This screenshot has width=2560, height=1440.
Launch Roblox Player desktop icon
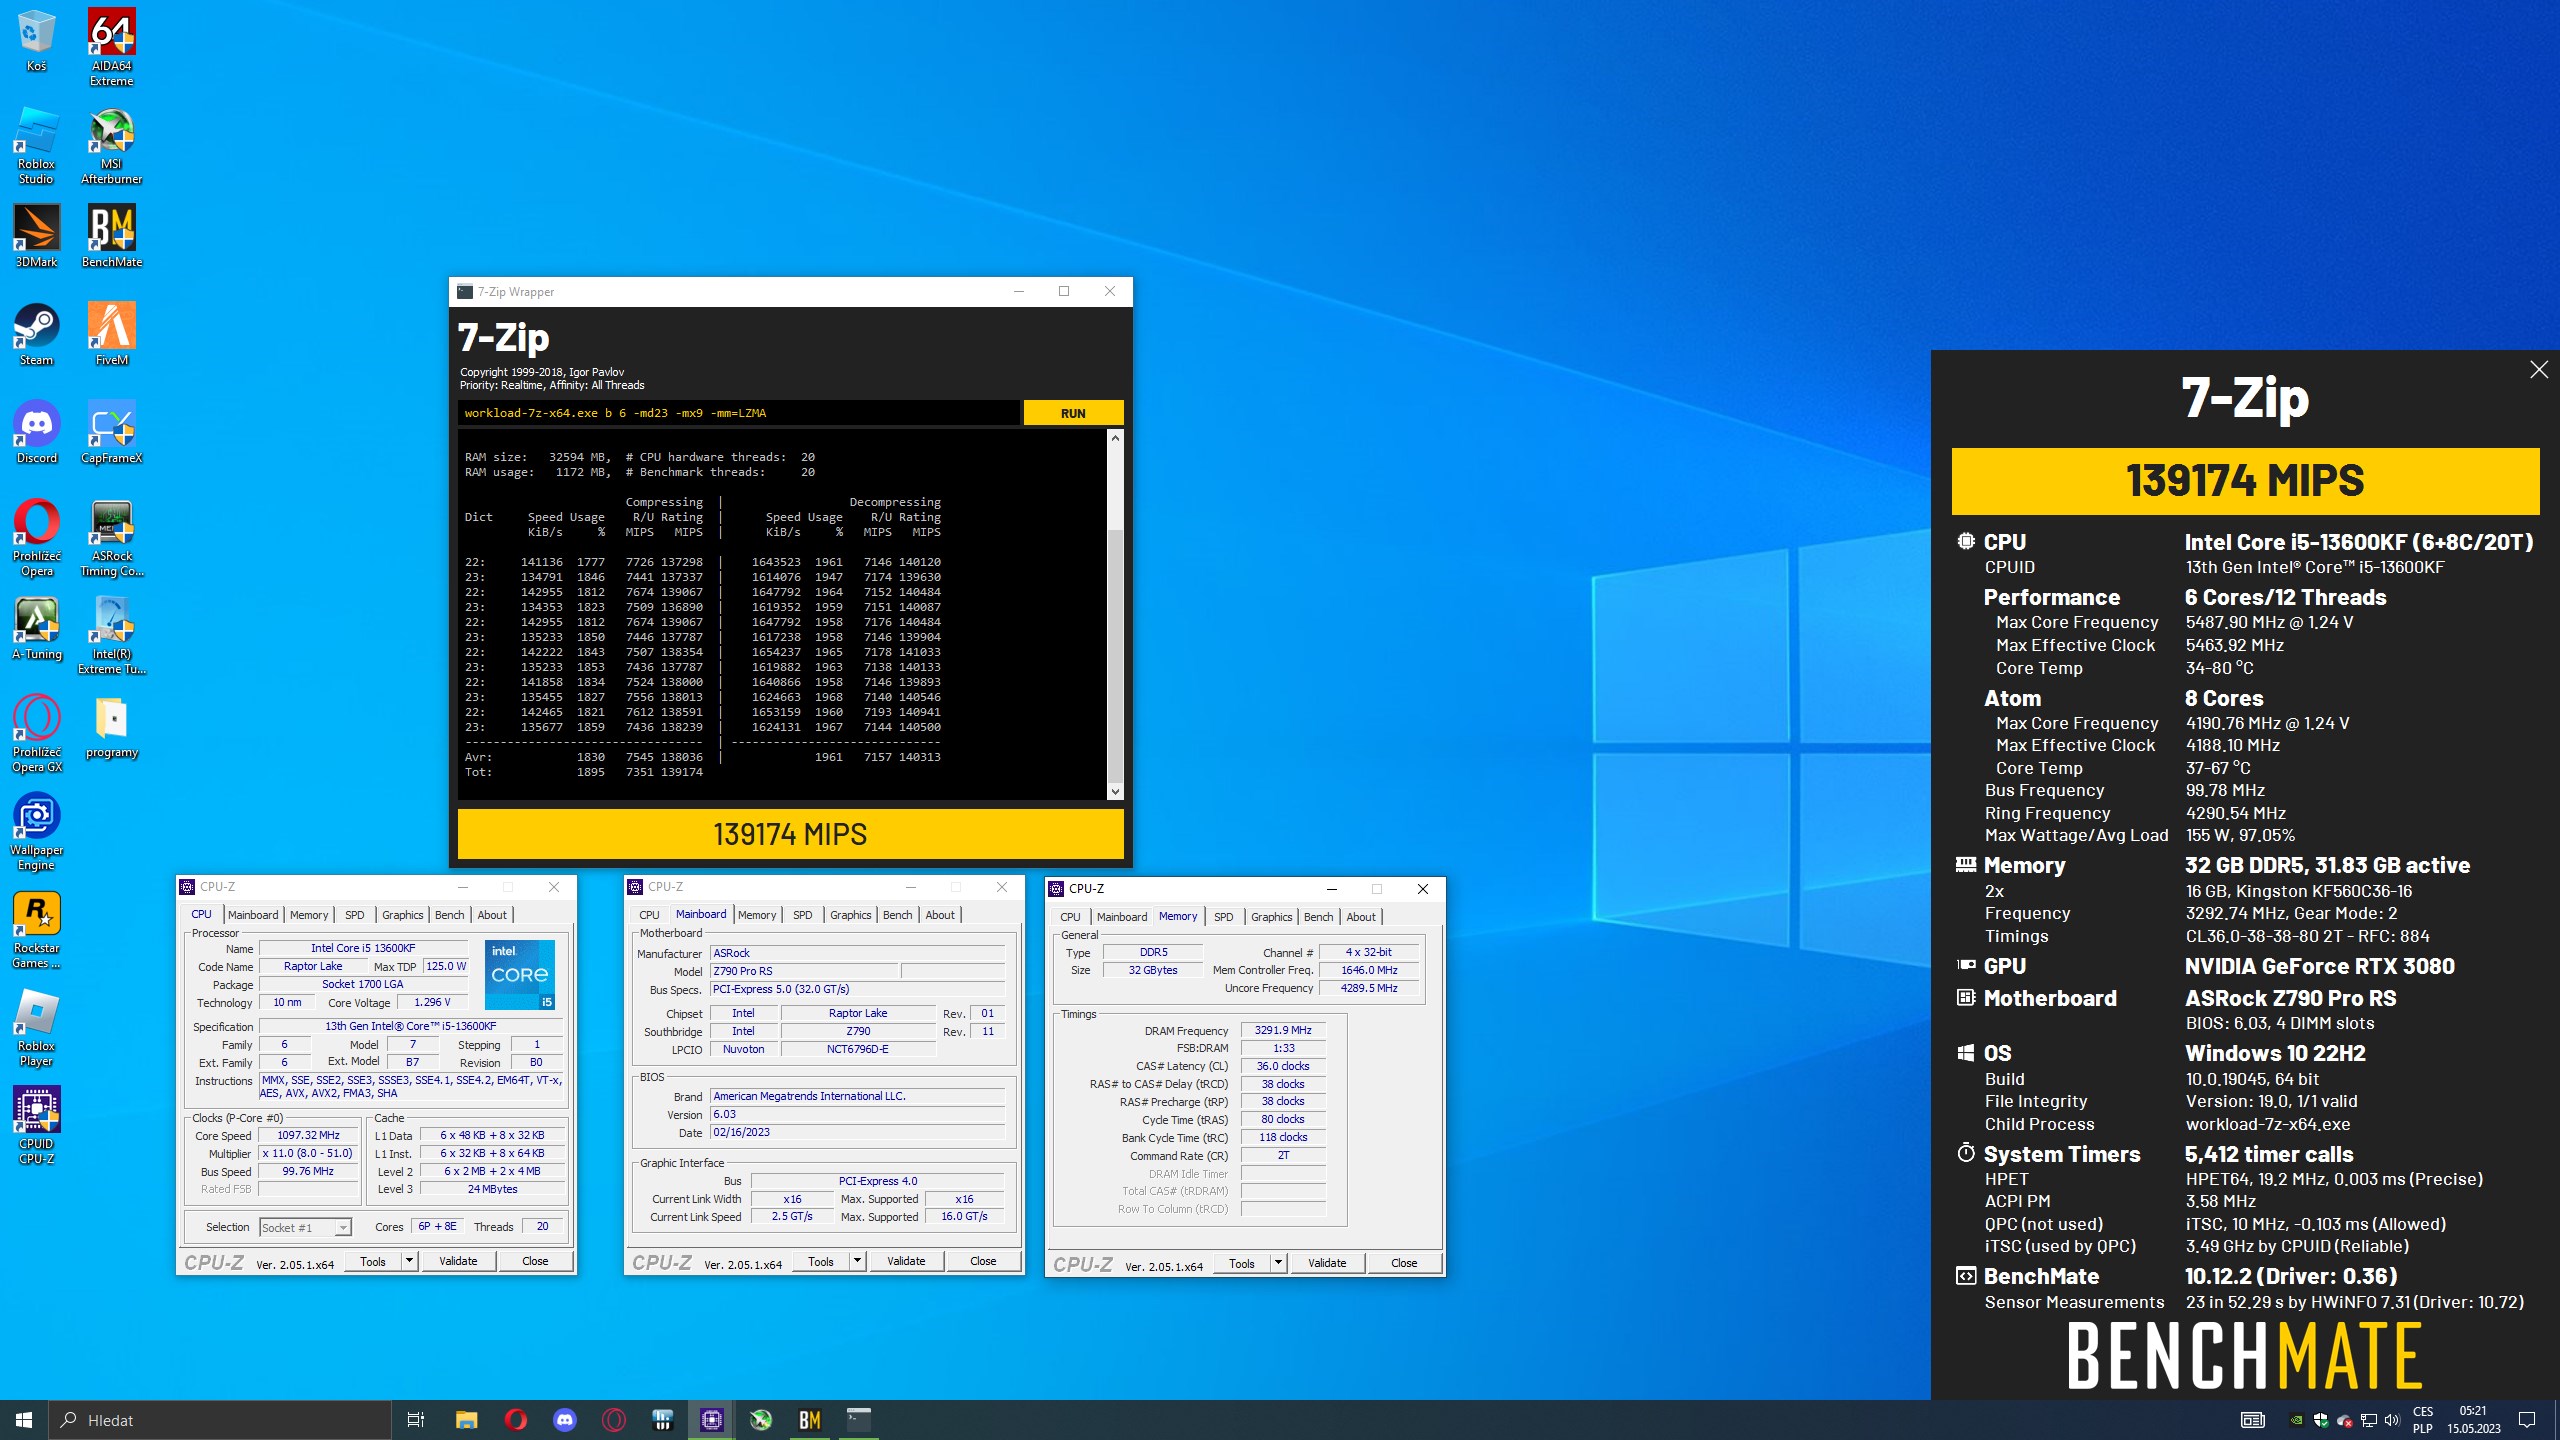pyautogui.click(x=36, y=1028)
